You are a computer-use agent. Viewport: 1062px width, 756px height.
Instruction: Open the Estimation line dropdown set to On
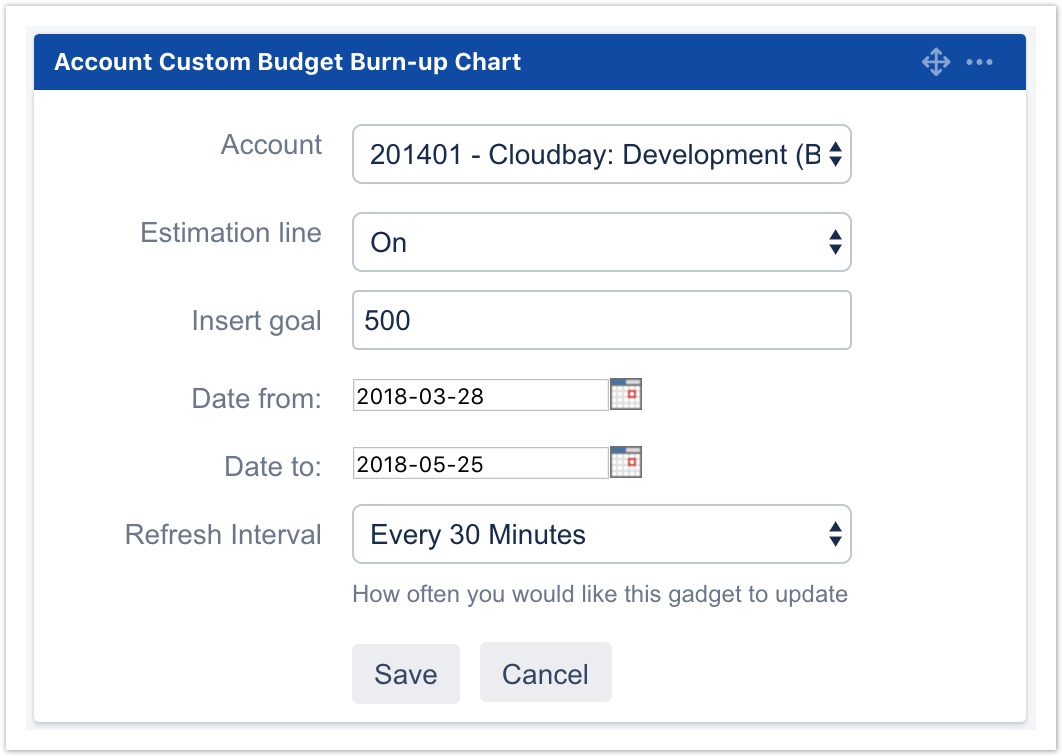(x=601, y=243)
